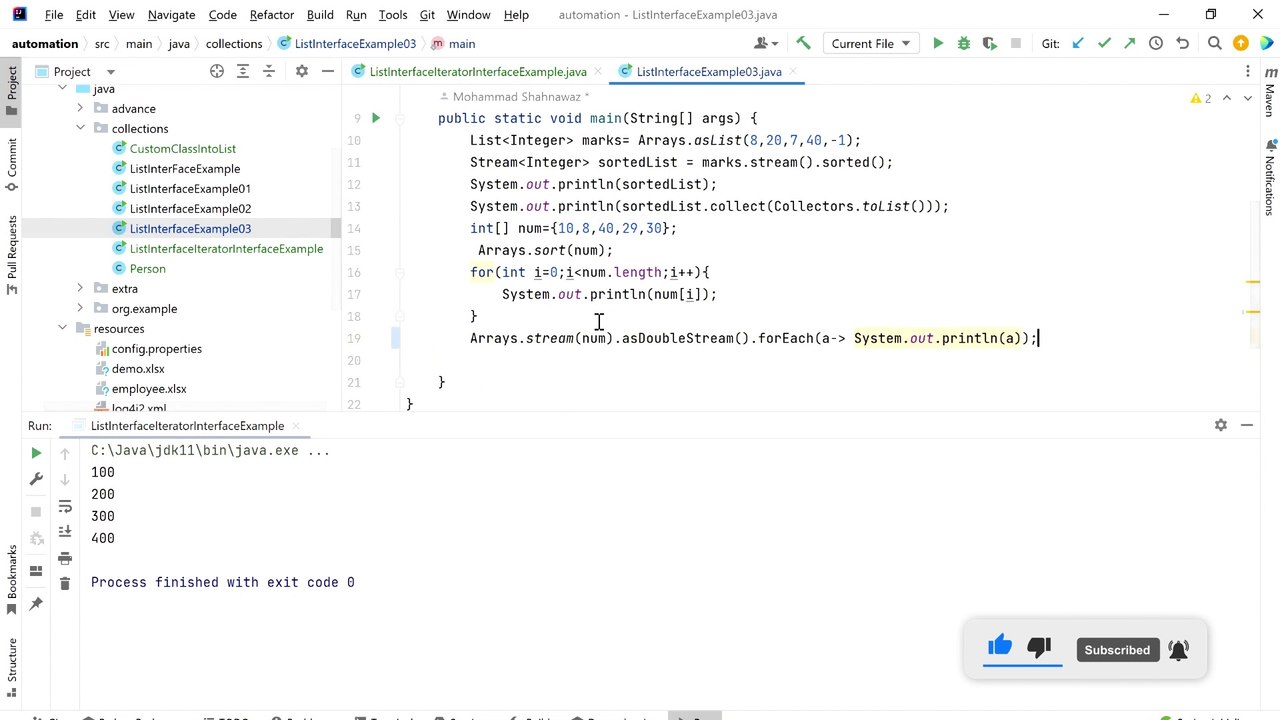Click the Subscribed button
The height and width of the screenshot is (720, 1280).
click(1117, 650)
